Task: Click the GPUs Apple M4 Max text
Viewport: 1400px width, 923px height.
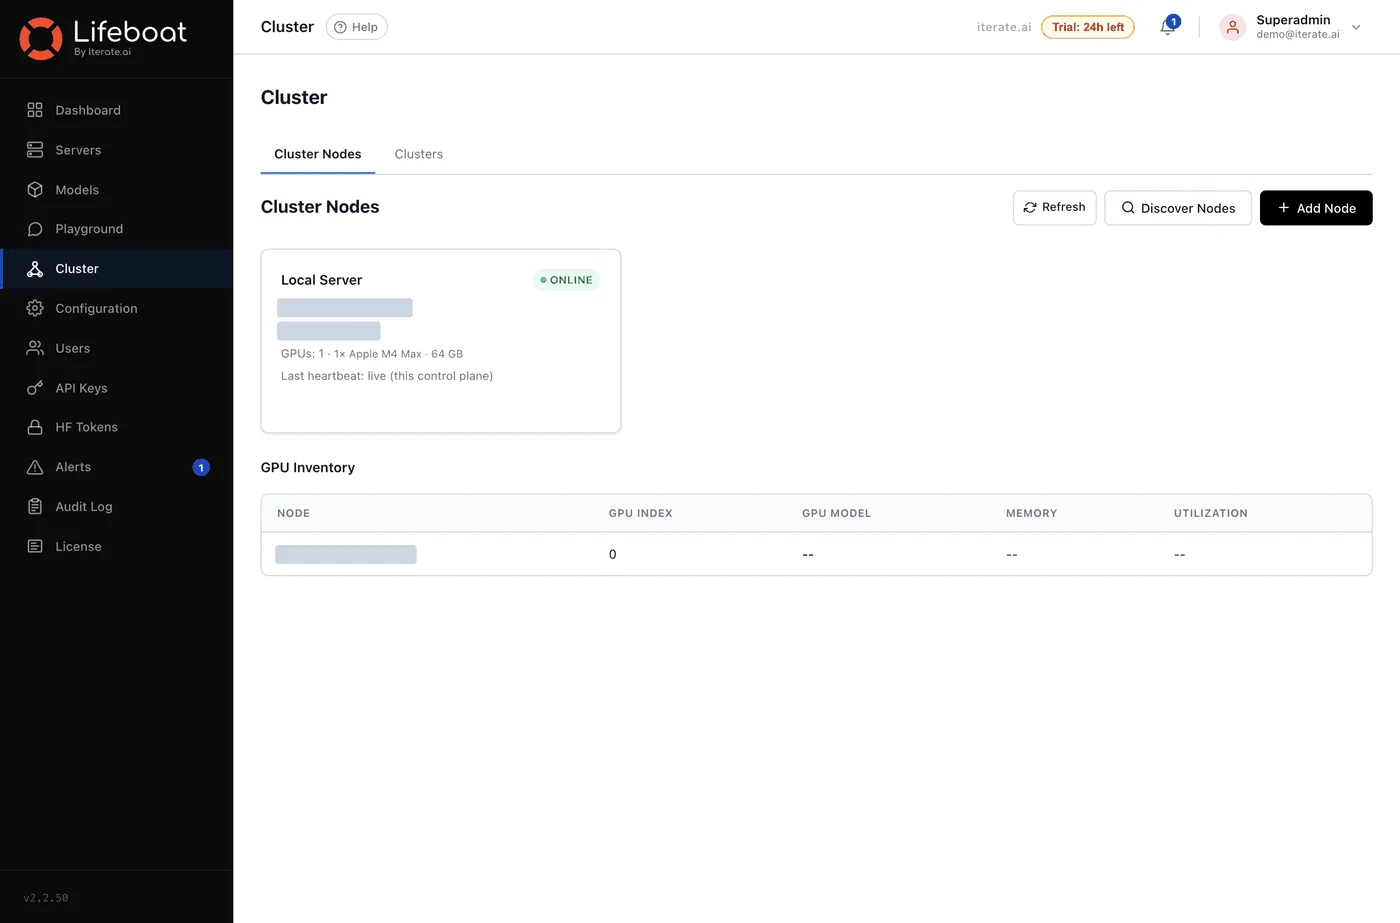Action: (x=372, y=354)
